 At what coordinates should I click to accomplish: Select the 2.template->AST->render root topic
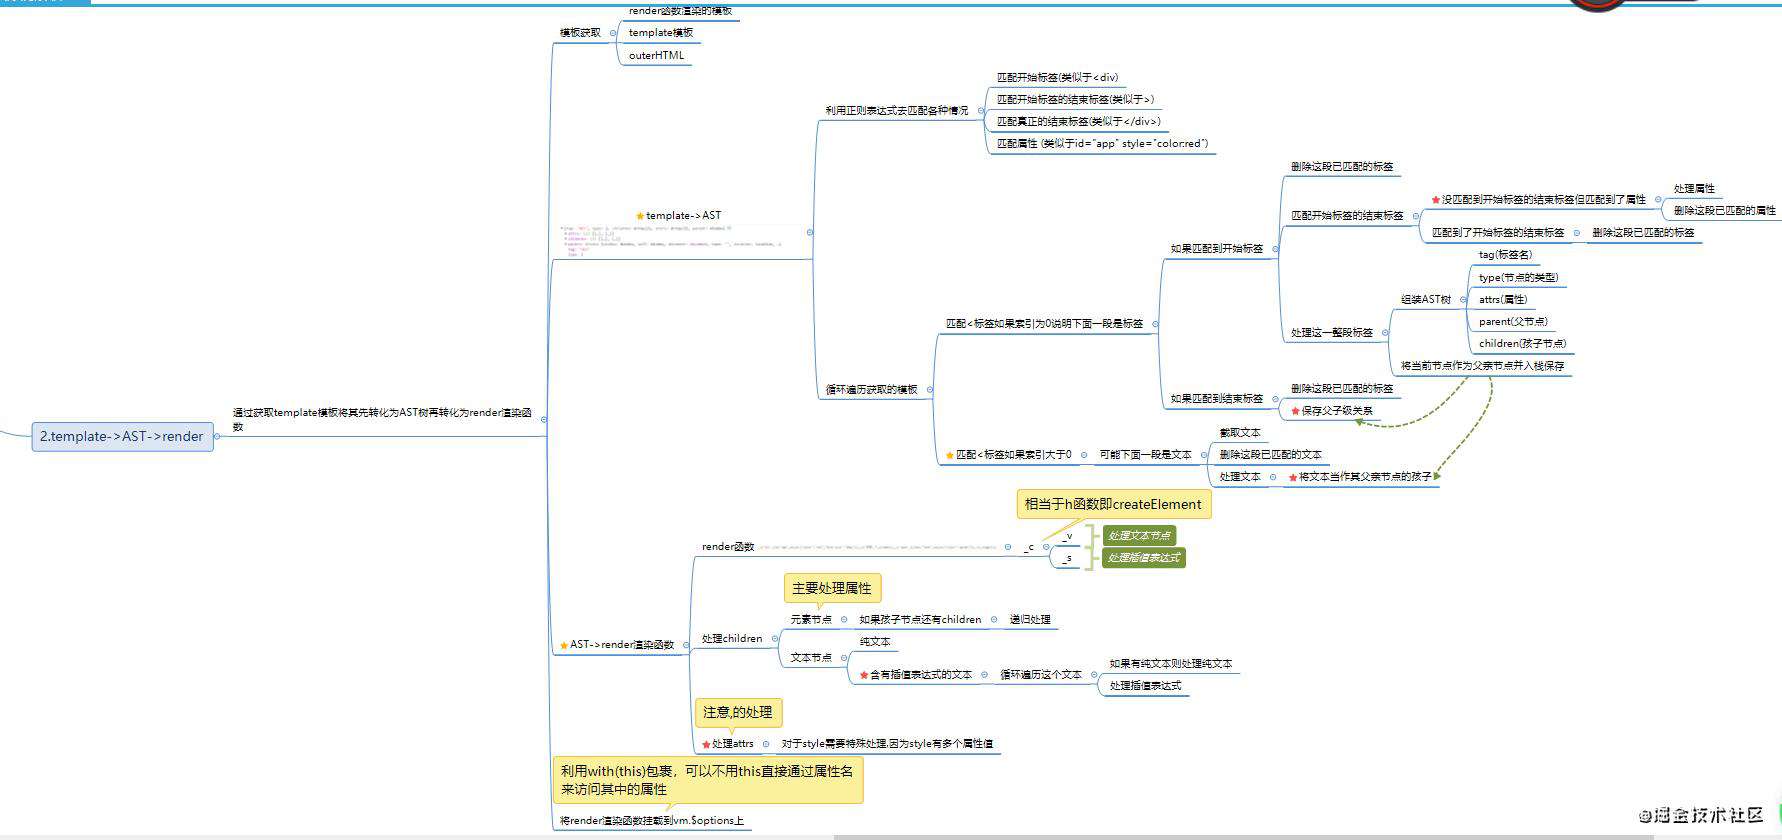tap(122, 436)
